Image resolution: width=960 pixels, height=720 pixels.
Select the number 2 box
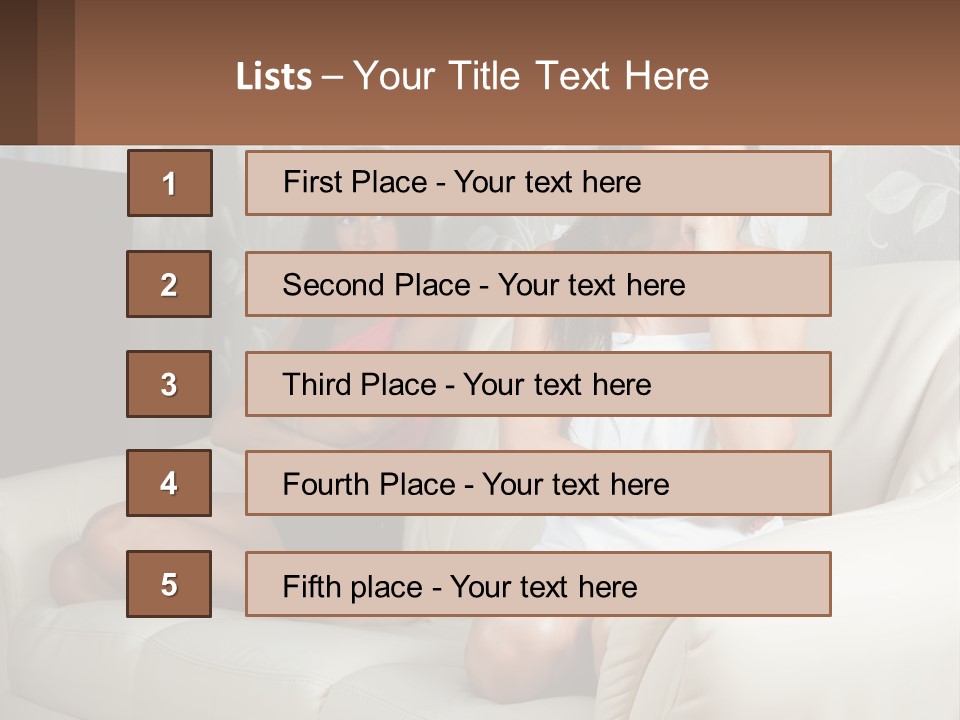tap(169, 284)
